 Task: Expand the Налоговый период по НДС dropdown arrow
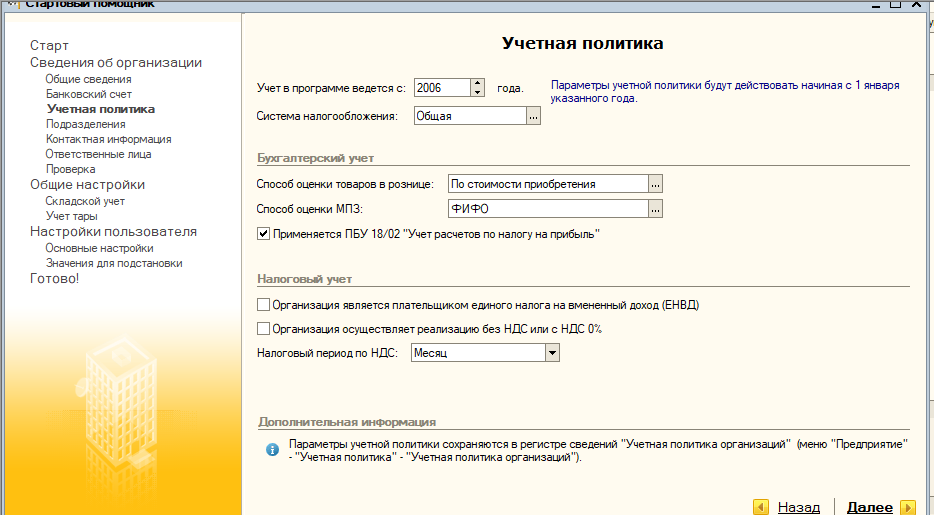[552, 353]
